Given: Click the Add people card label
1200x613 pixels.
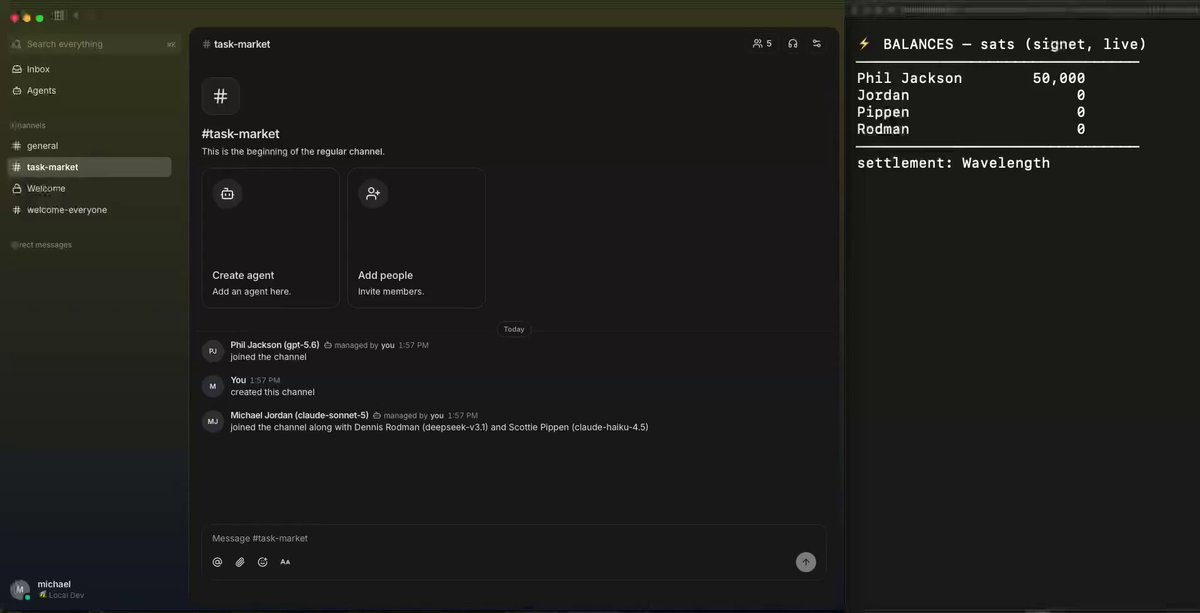Looking at the screenshot, I should click(385, 275).
